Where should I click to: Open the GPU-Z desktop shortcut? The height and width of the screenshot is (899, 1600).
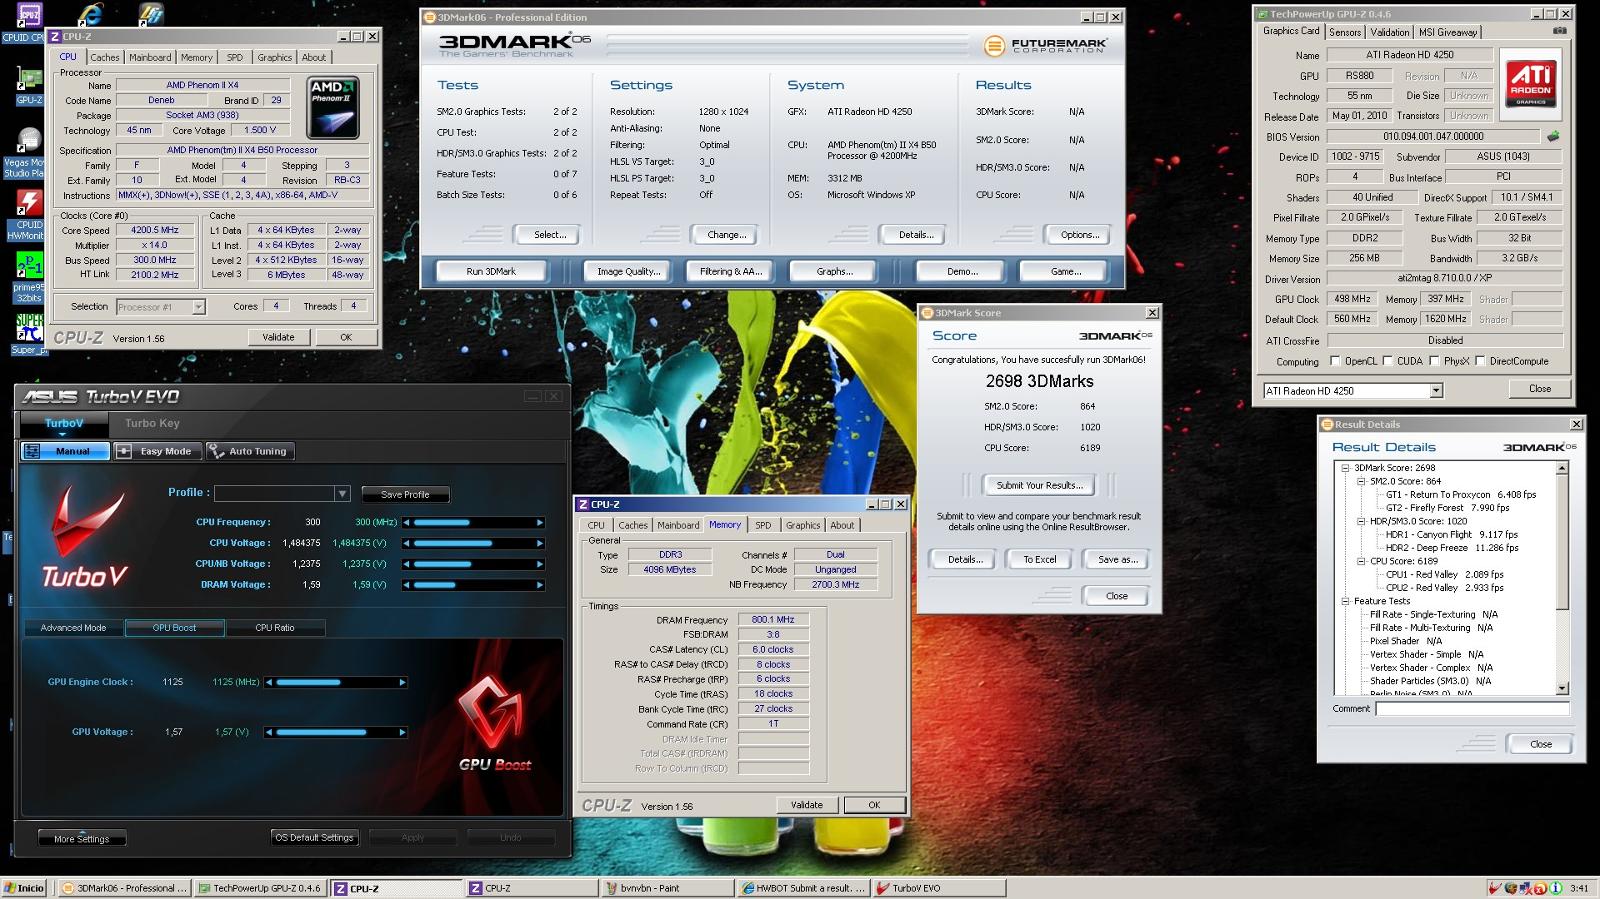[x=29, y=83]
